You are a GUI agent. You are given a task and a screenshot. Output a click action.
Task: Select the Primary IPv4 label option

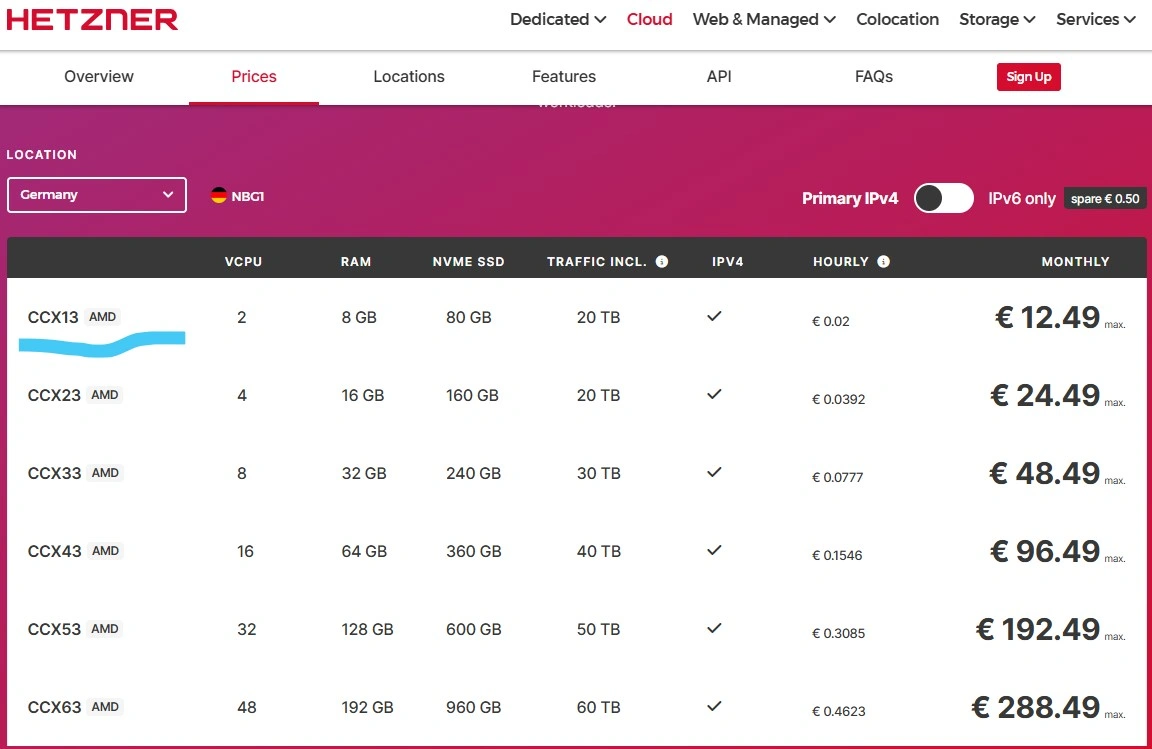pos(850,198)
